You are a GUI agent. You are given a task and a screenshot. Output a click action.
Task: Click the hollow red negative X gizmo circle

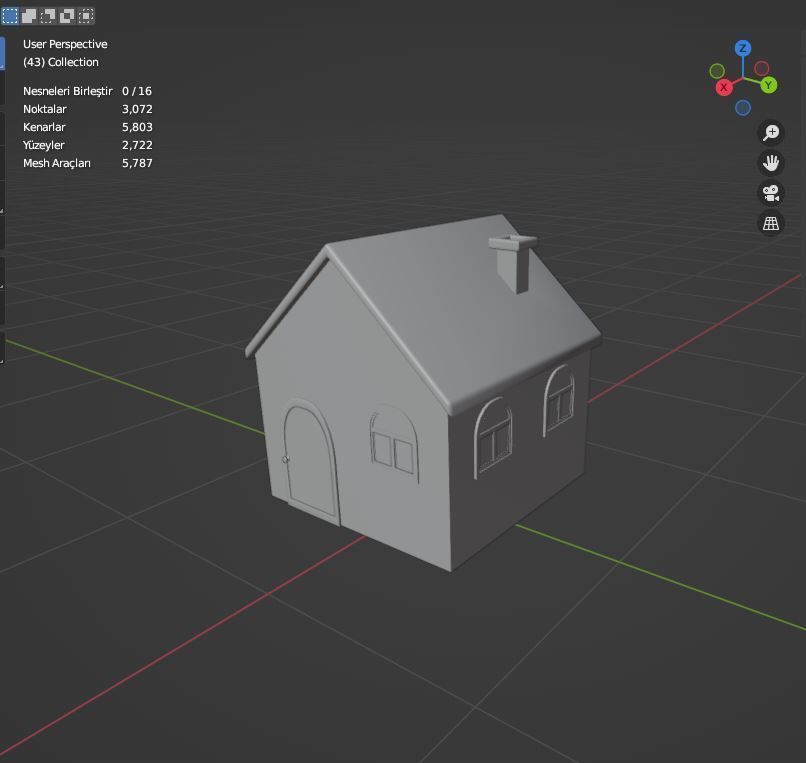coord(762,68)
